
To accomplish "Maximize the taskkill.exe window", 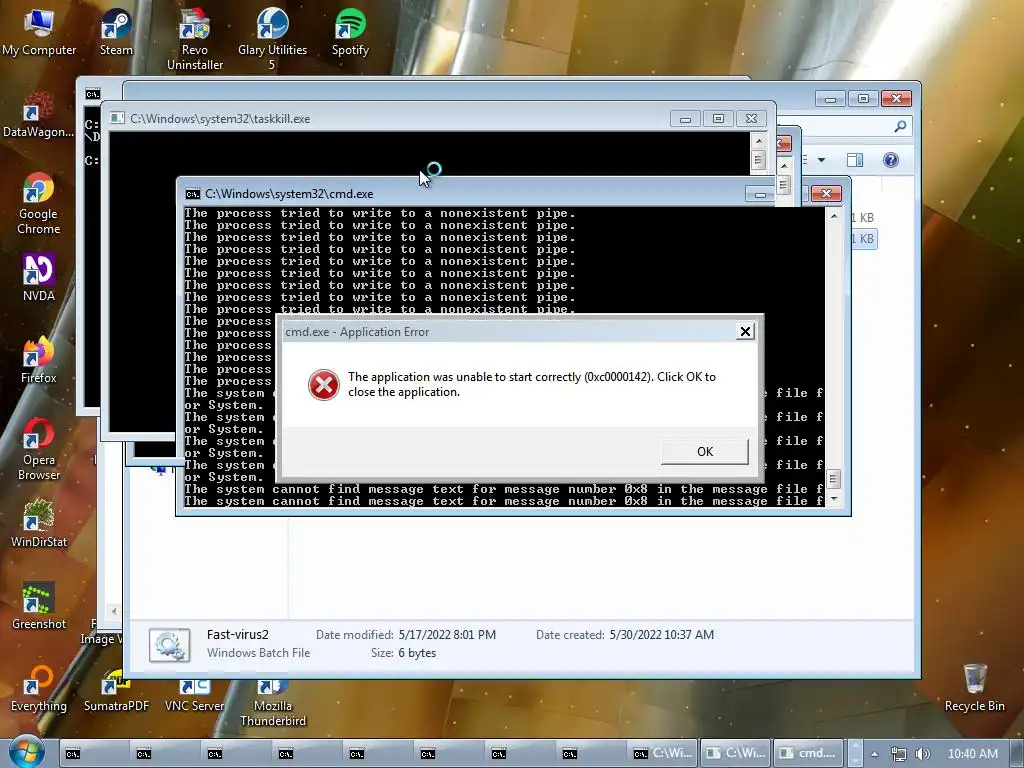I will pyautogui.click(x=718, y=119).
